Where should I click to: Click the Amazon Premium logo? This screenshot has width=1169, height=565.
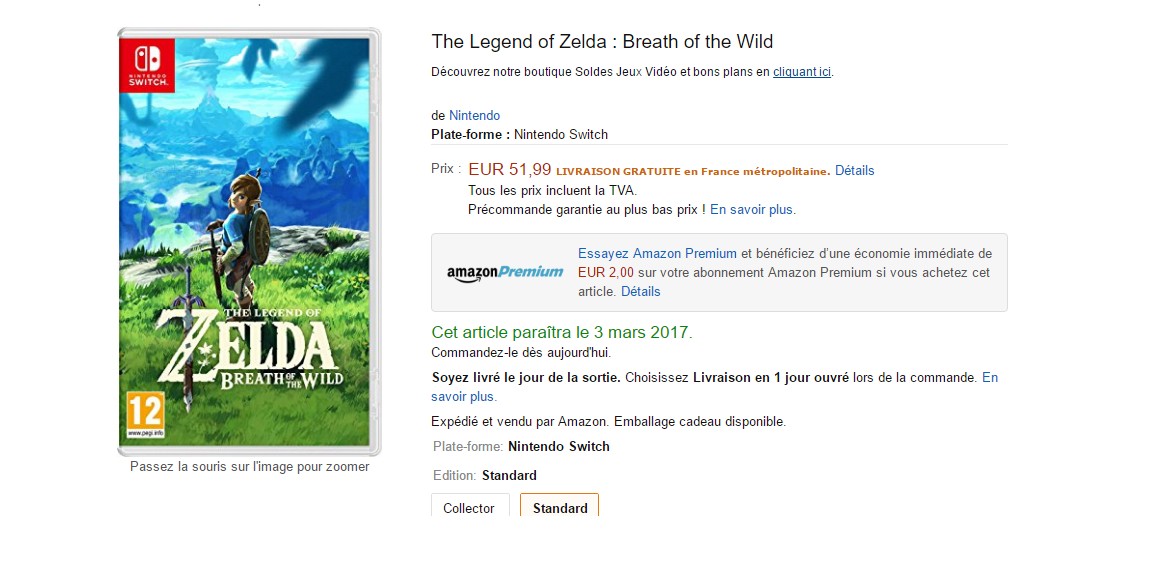(505, 272)
